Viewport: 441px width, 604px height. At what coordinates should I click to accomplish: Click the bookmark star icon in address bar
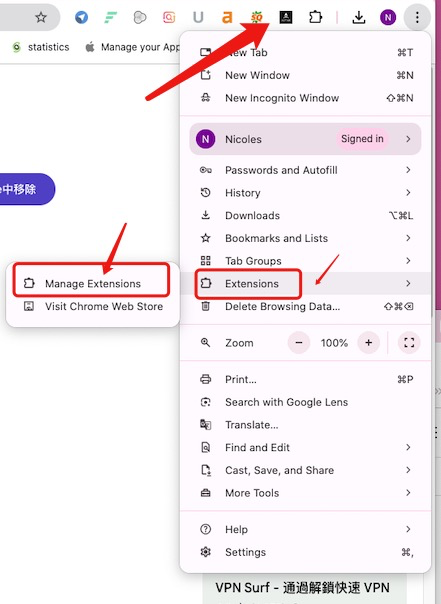pyautogui.click(x=41, y=17)
